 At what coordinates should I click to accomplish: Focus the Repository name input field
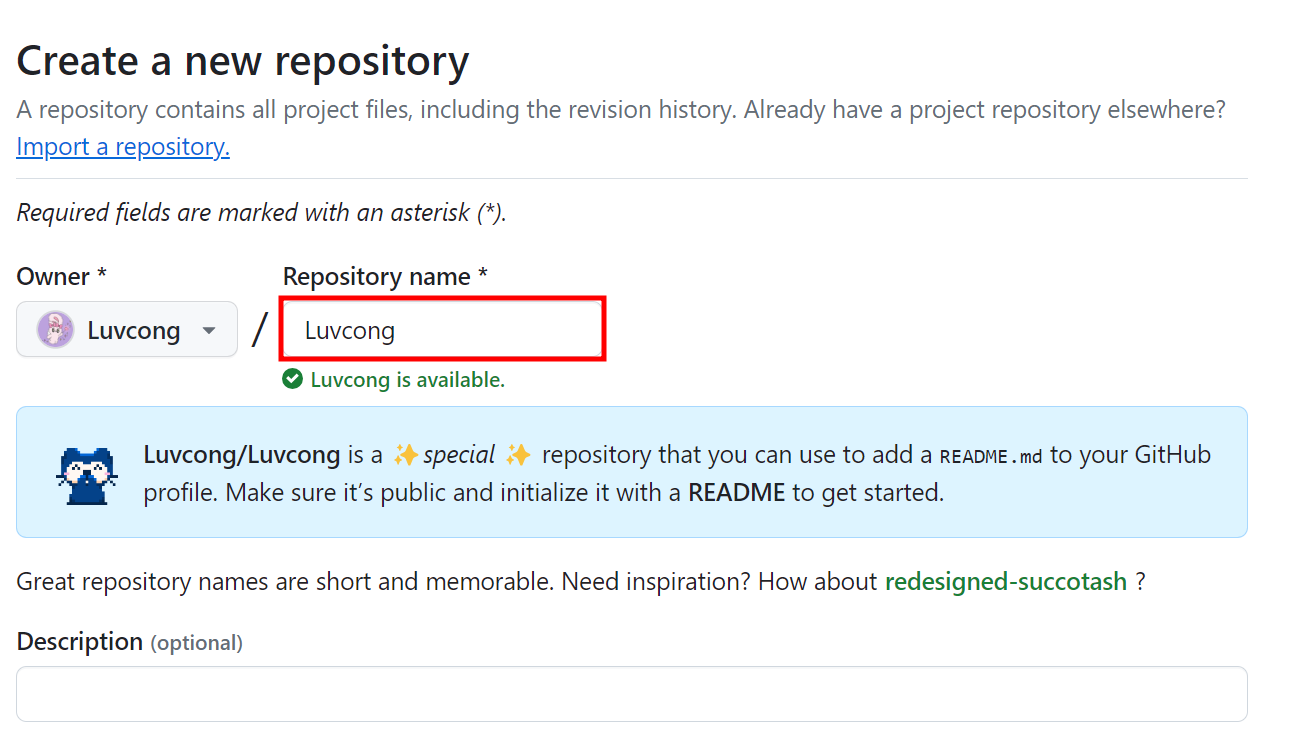click(x=443, y=329)
